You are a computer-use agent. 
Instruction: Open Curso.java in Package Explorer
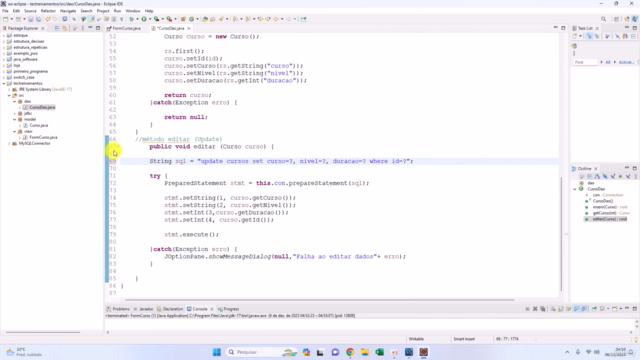pos(39,125)
